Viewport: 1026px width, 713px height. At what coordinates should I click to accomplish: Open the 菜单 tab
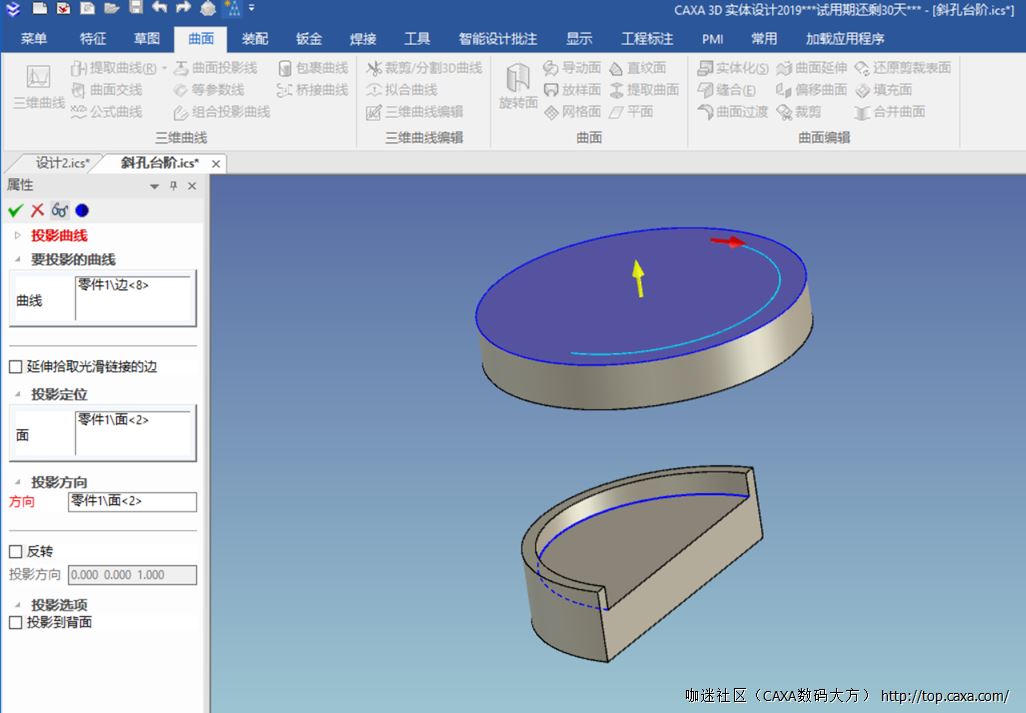coord(33,39)
